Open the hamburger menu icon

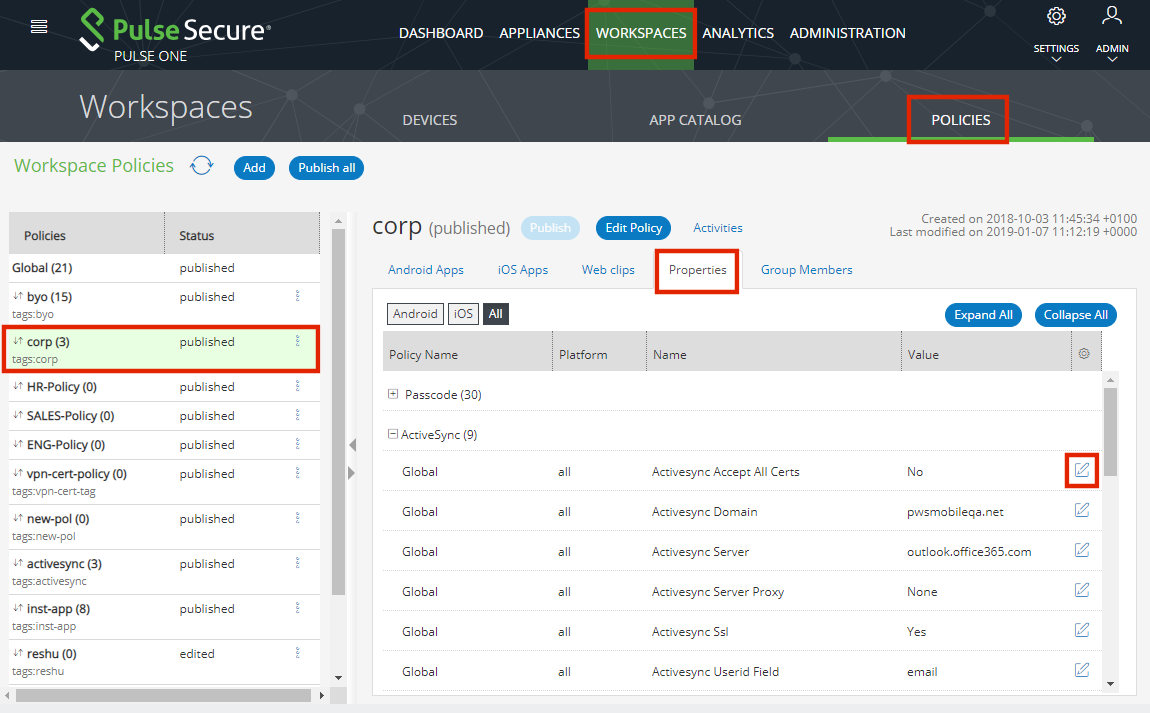coord(39,27)
